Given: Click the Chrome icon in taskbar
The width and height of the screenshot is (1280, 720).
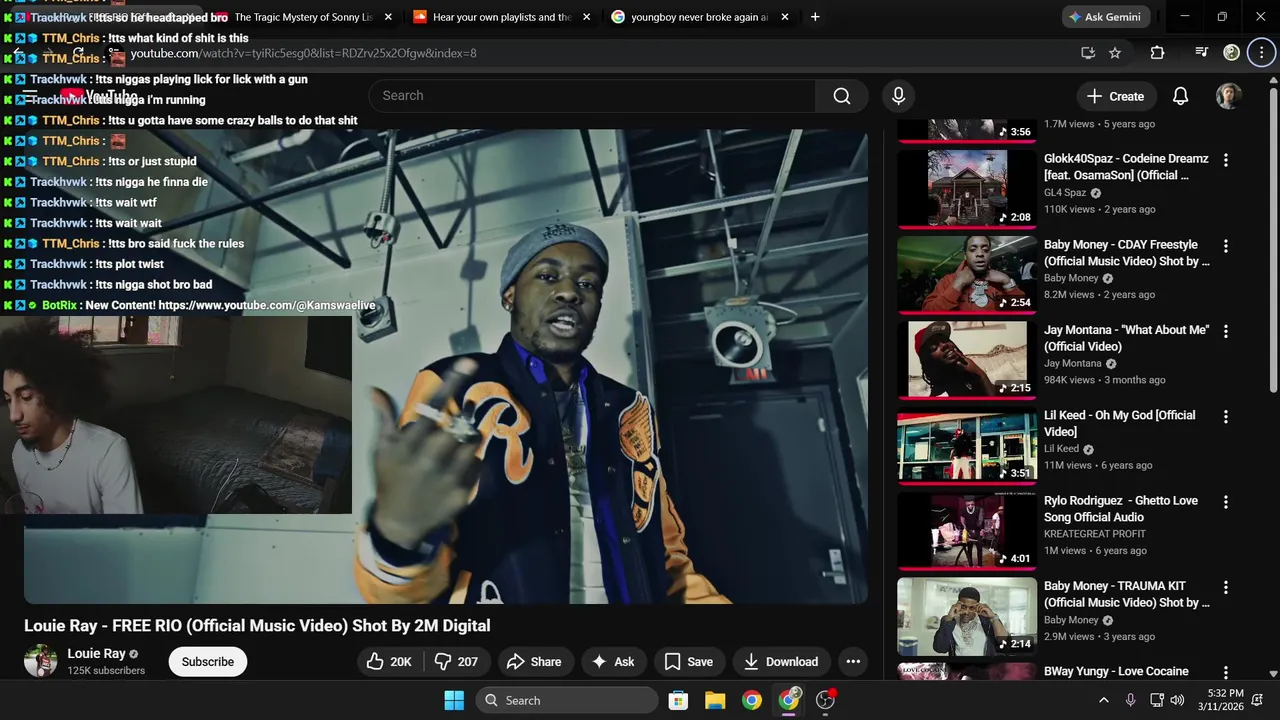Looking at the screenshot, I should [752, 700].
